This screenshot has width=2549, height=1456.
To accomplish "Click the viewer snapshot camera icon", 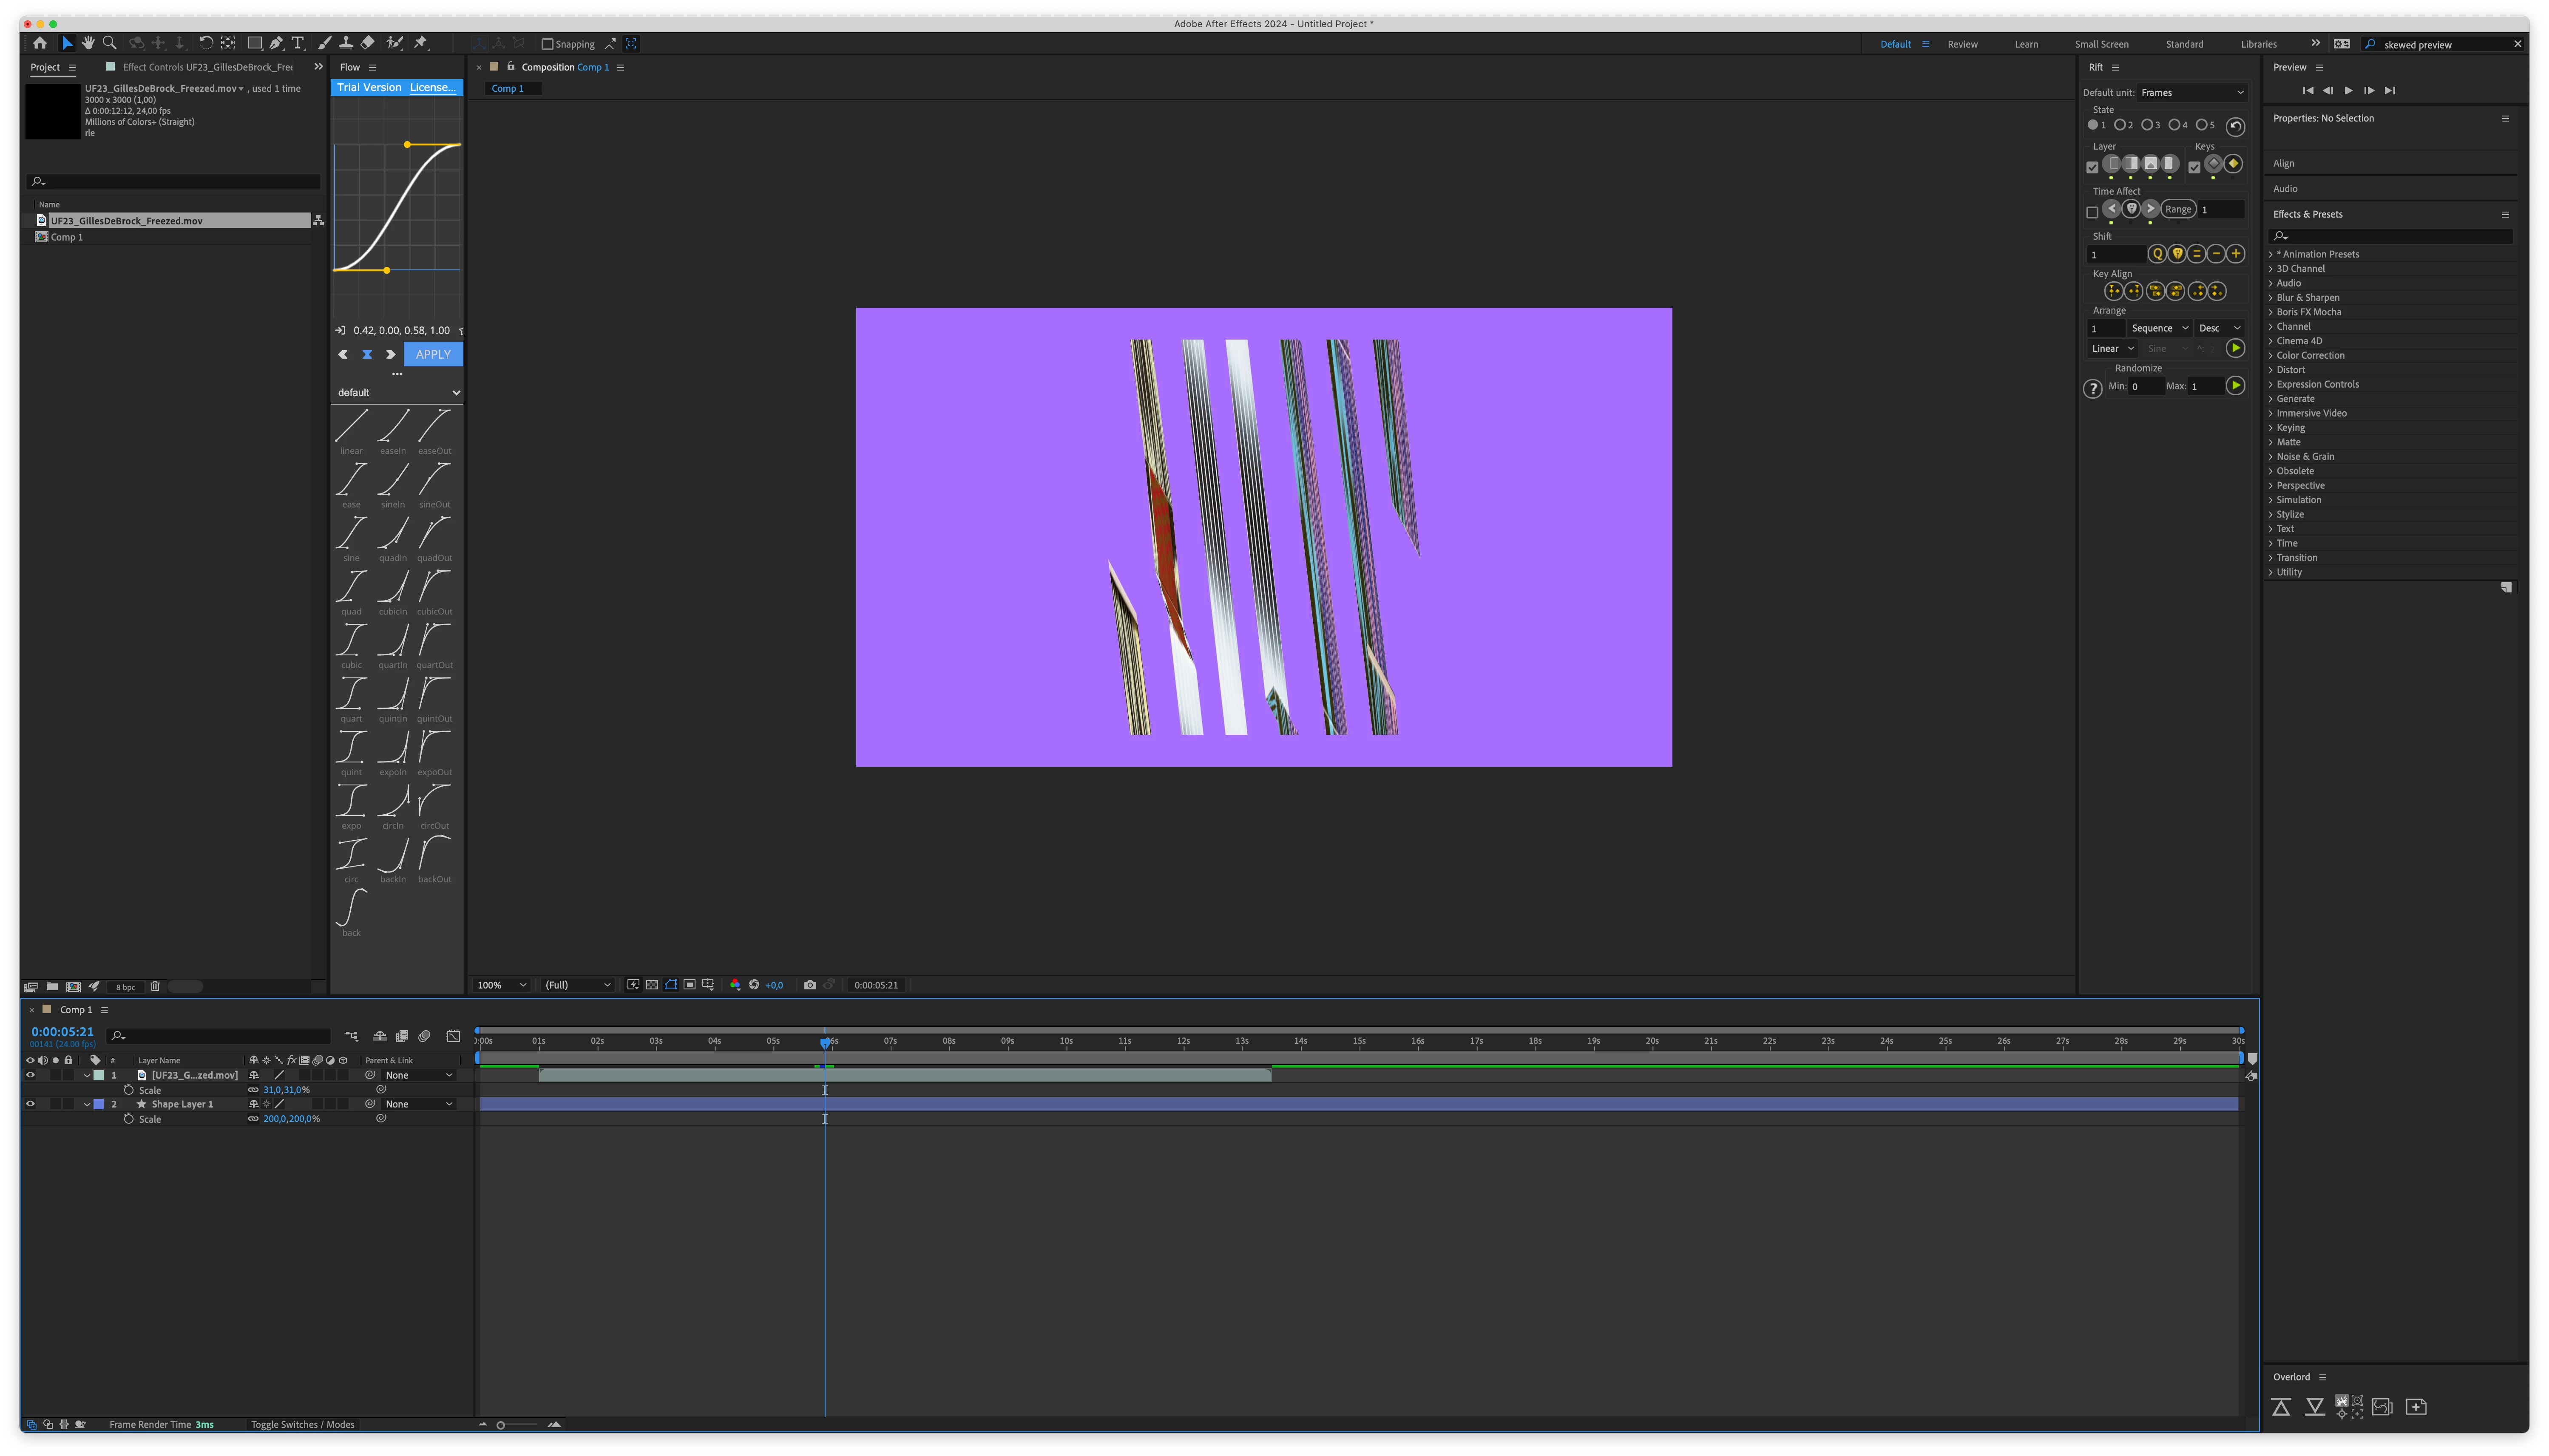I will pyautogui.click(x=810, y=985).
